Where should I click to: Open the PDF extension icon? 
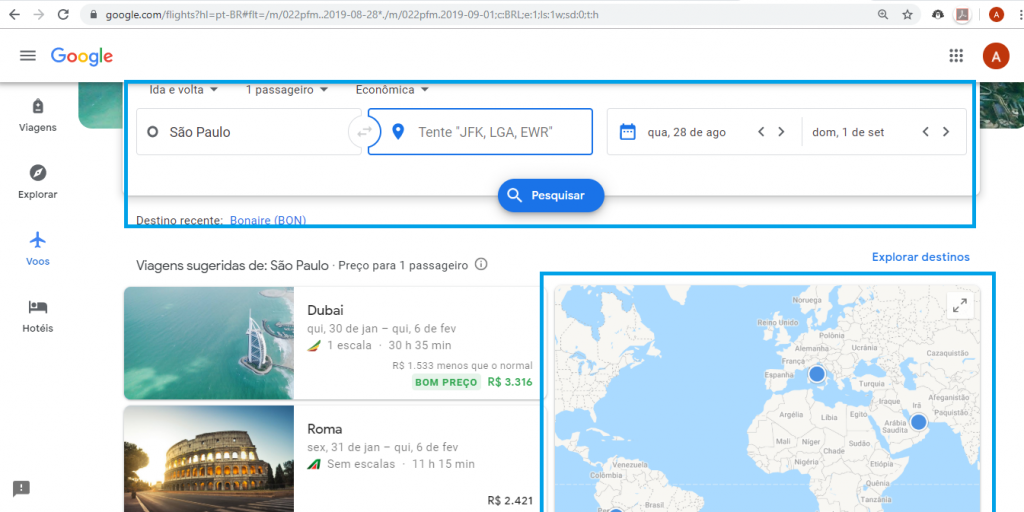(x=961, y=14)
